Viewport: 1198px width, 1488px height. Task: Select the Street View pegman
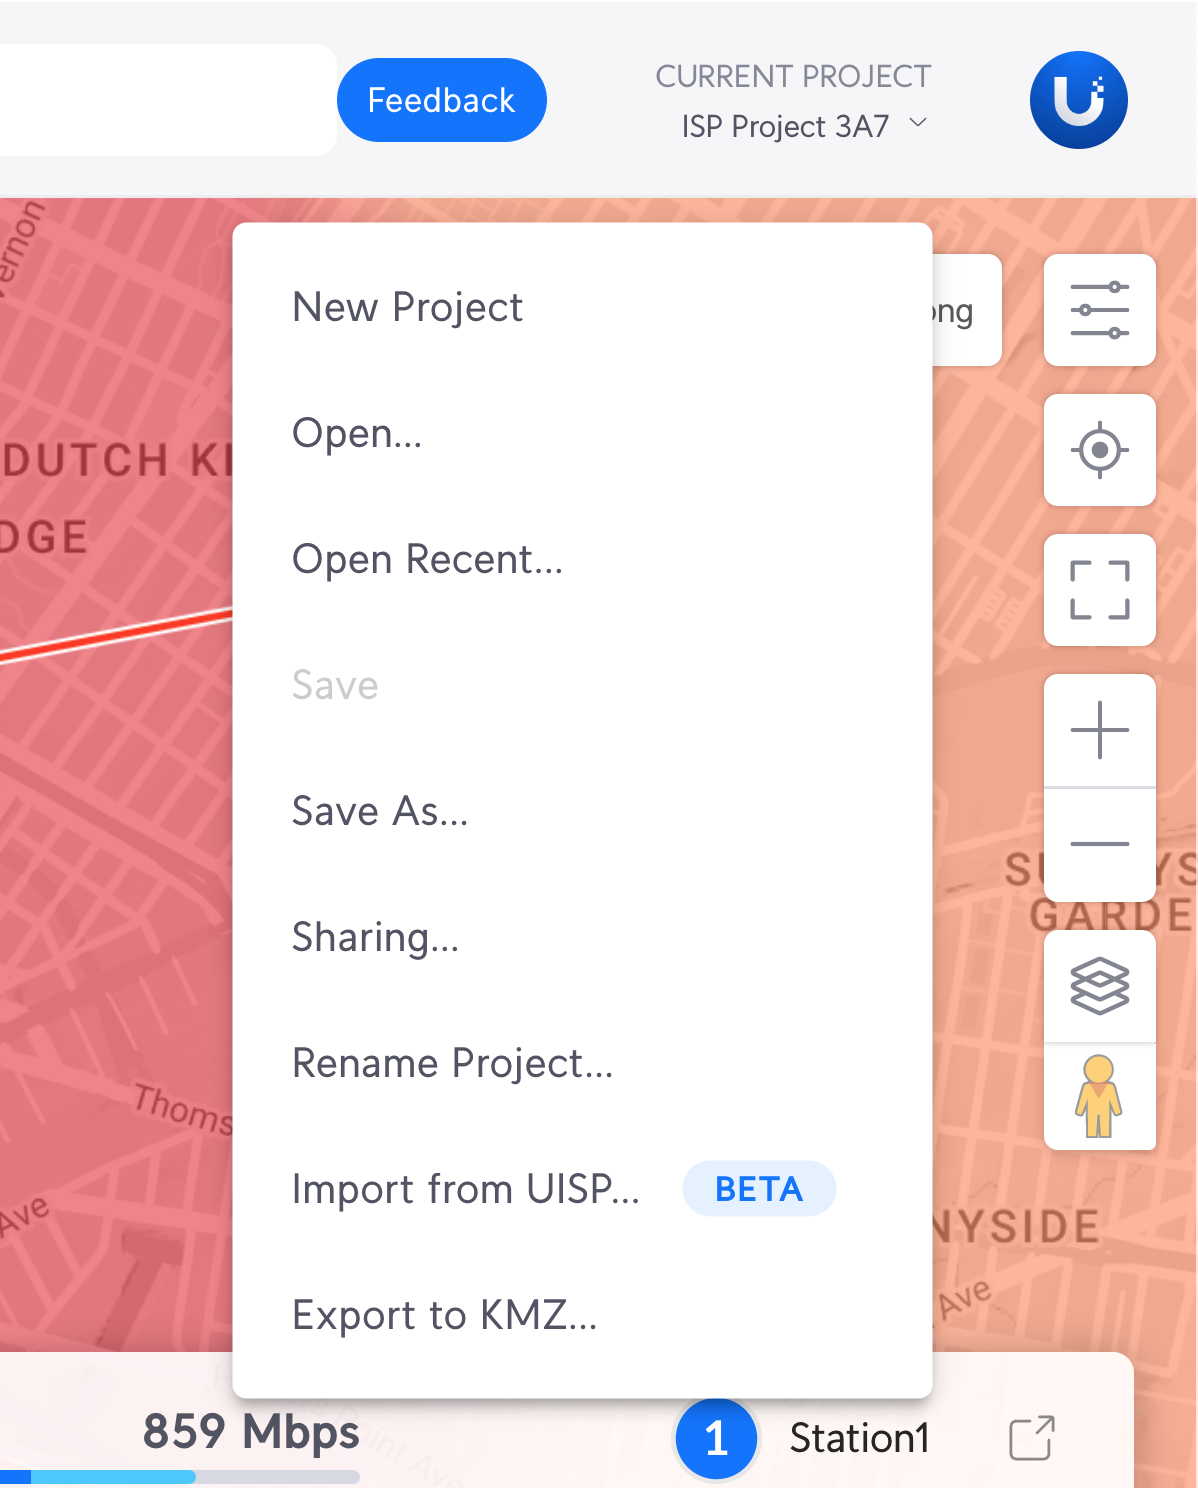pyautogui.click(x=1099, y=1097)
